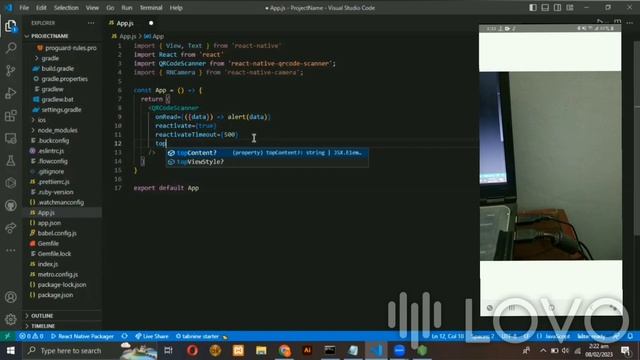The height and width of the screenshot is (360, 640).
Task: Open the Search view in activity bar
Action: pyautogui.click(x=11, y=48)
